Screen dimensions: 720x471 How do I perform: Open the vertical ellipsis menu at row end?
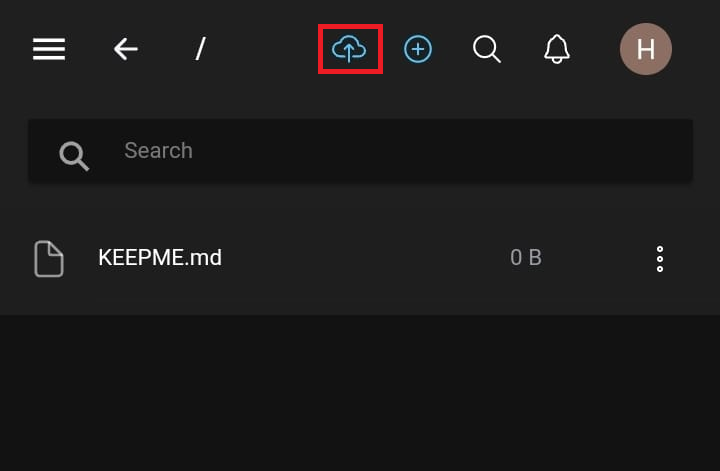pos(660,259)
